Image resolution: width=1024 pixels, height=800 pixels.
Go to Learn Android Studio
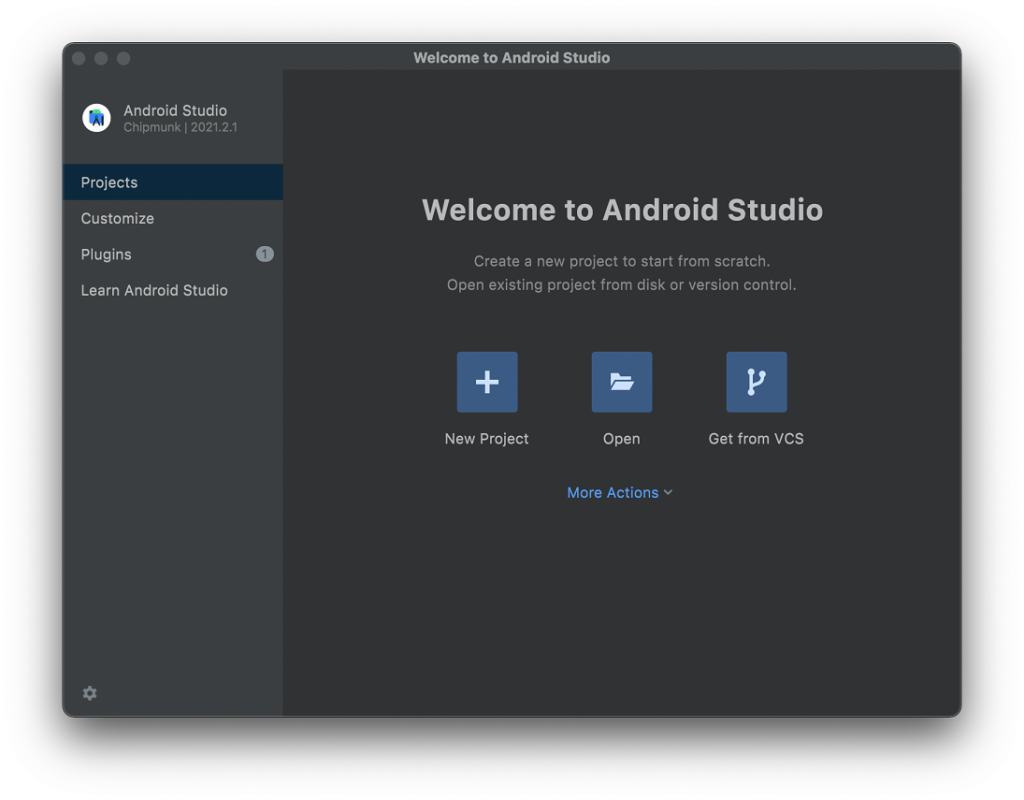[154, 290]
